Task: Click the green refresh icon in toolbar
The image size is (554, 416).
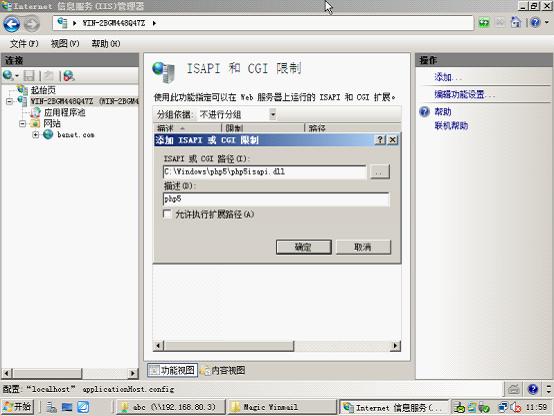Action: point(484,23)
